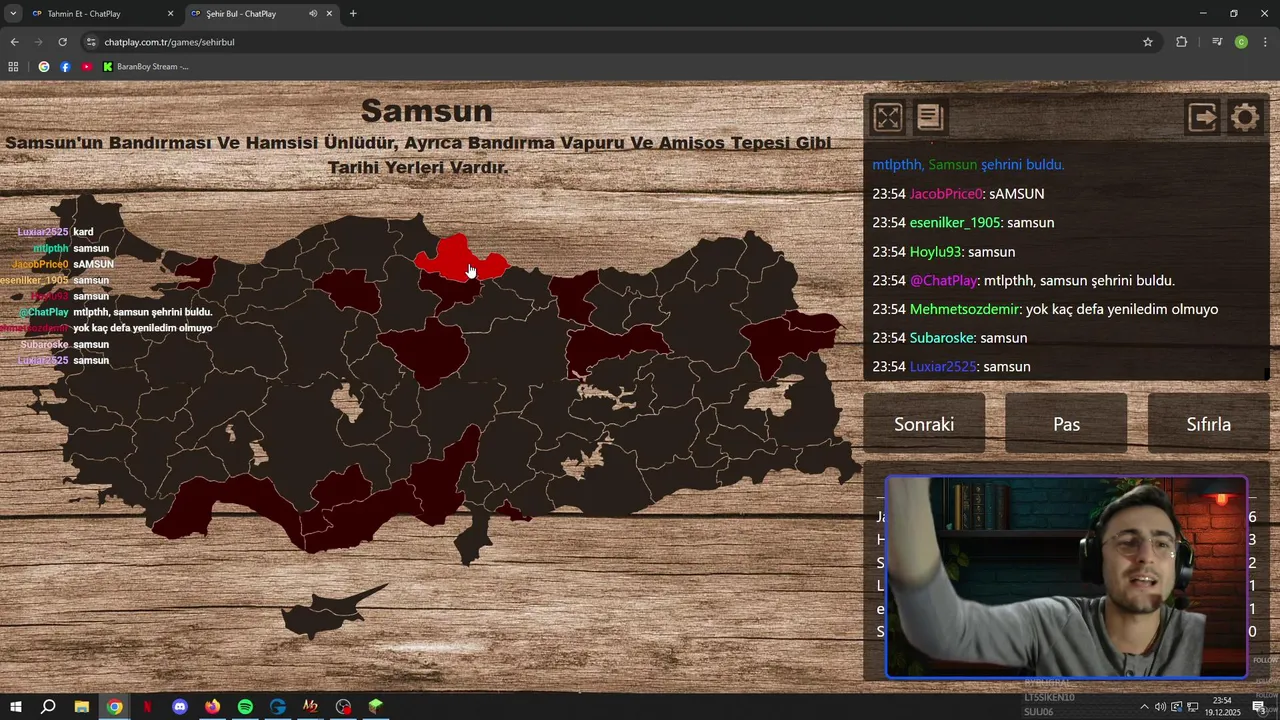
Task: Open OBS recording app from taskbar
Action: point(343,706)
